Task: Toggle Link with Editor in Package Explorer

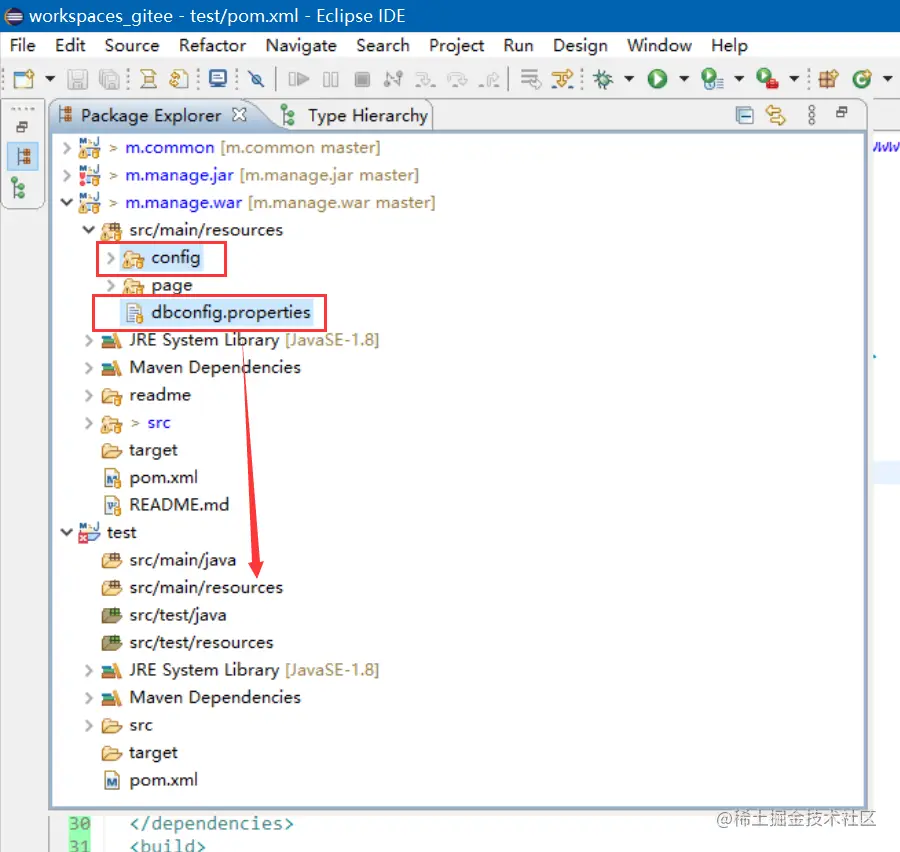Action: (776, 116)
